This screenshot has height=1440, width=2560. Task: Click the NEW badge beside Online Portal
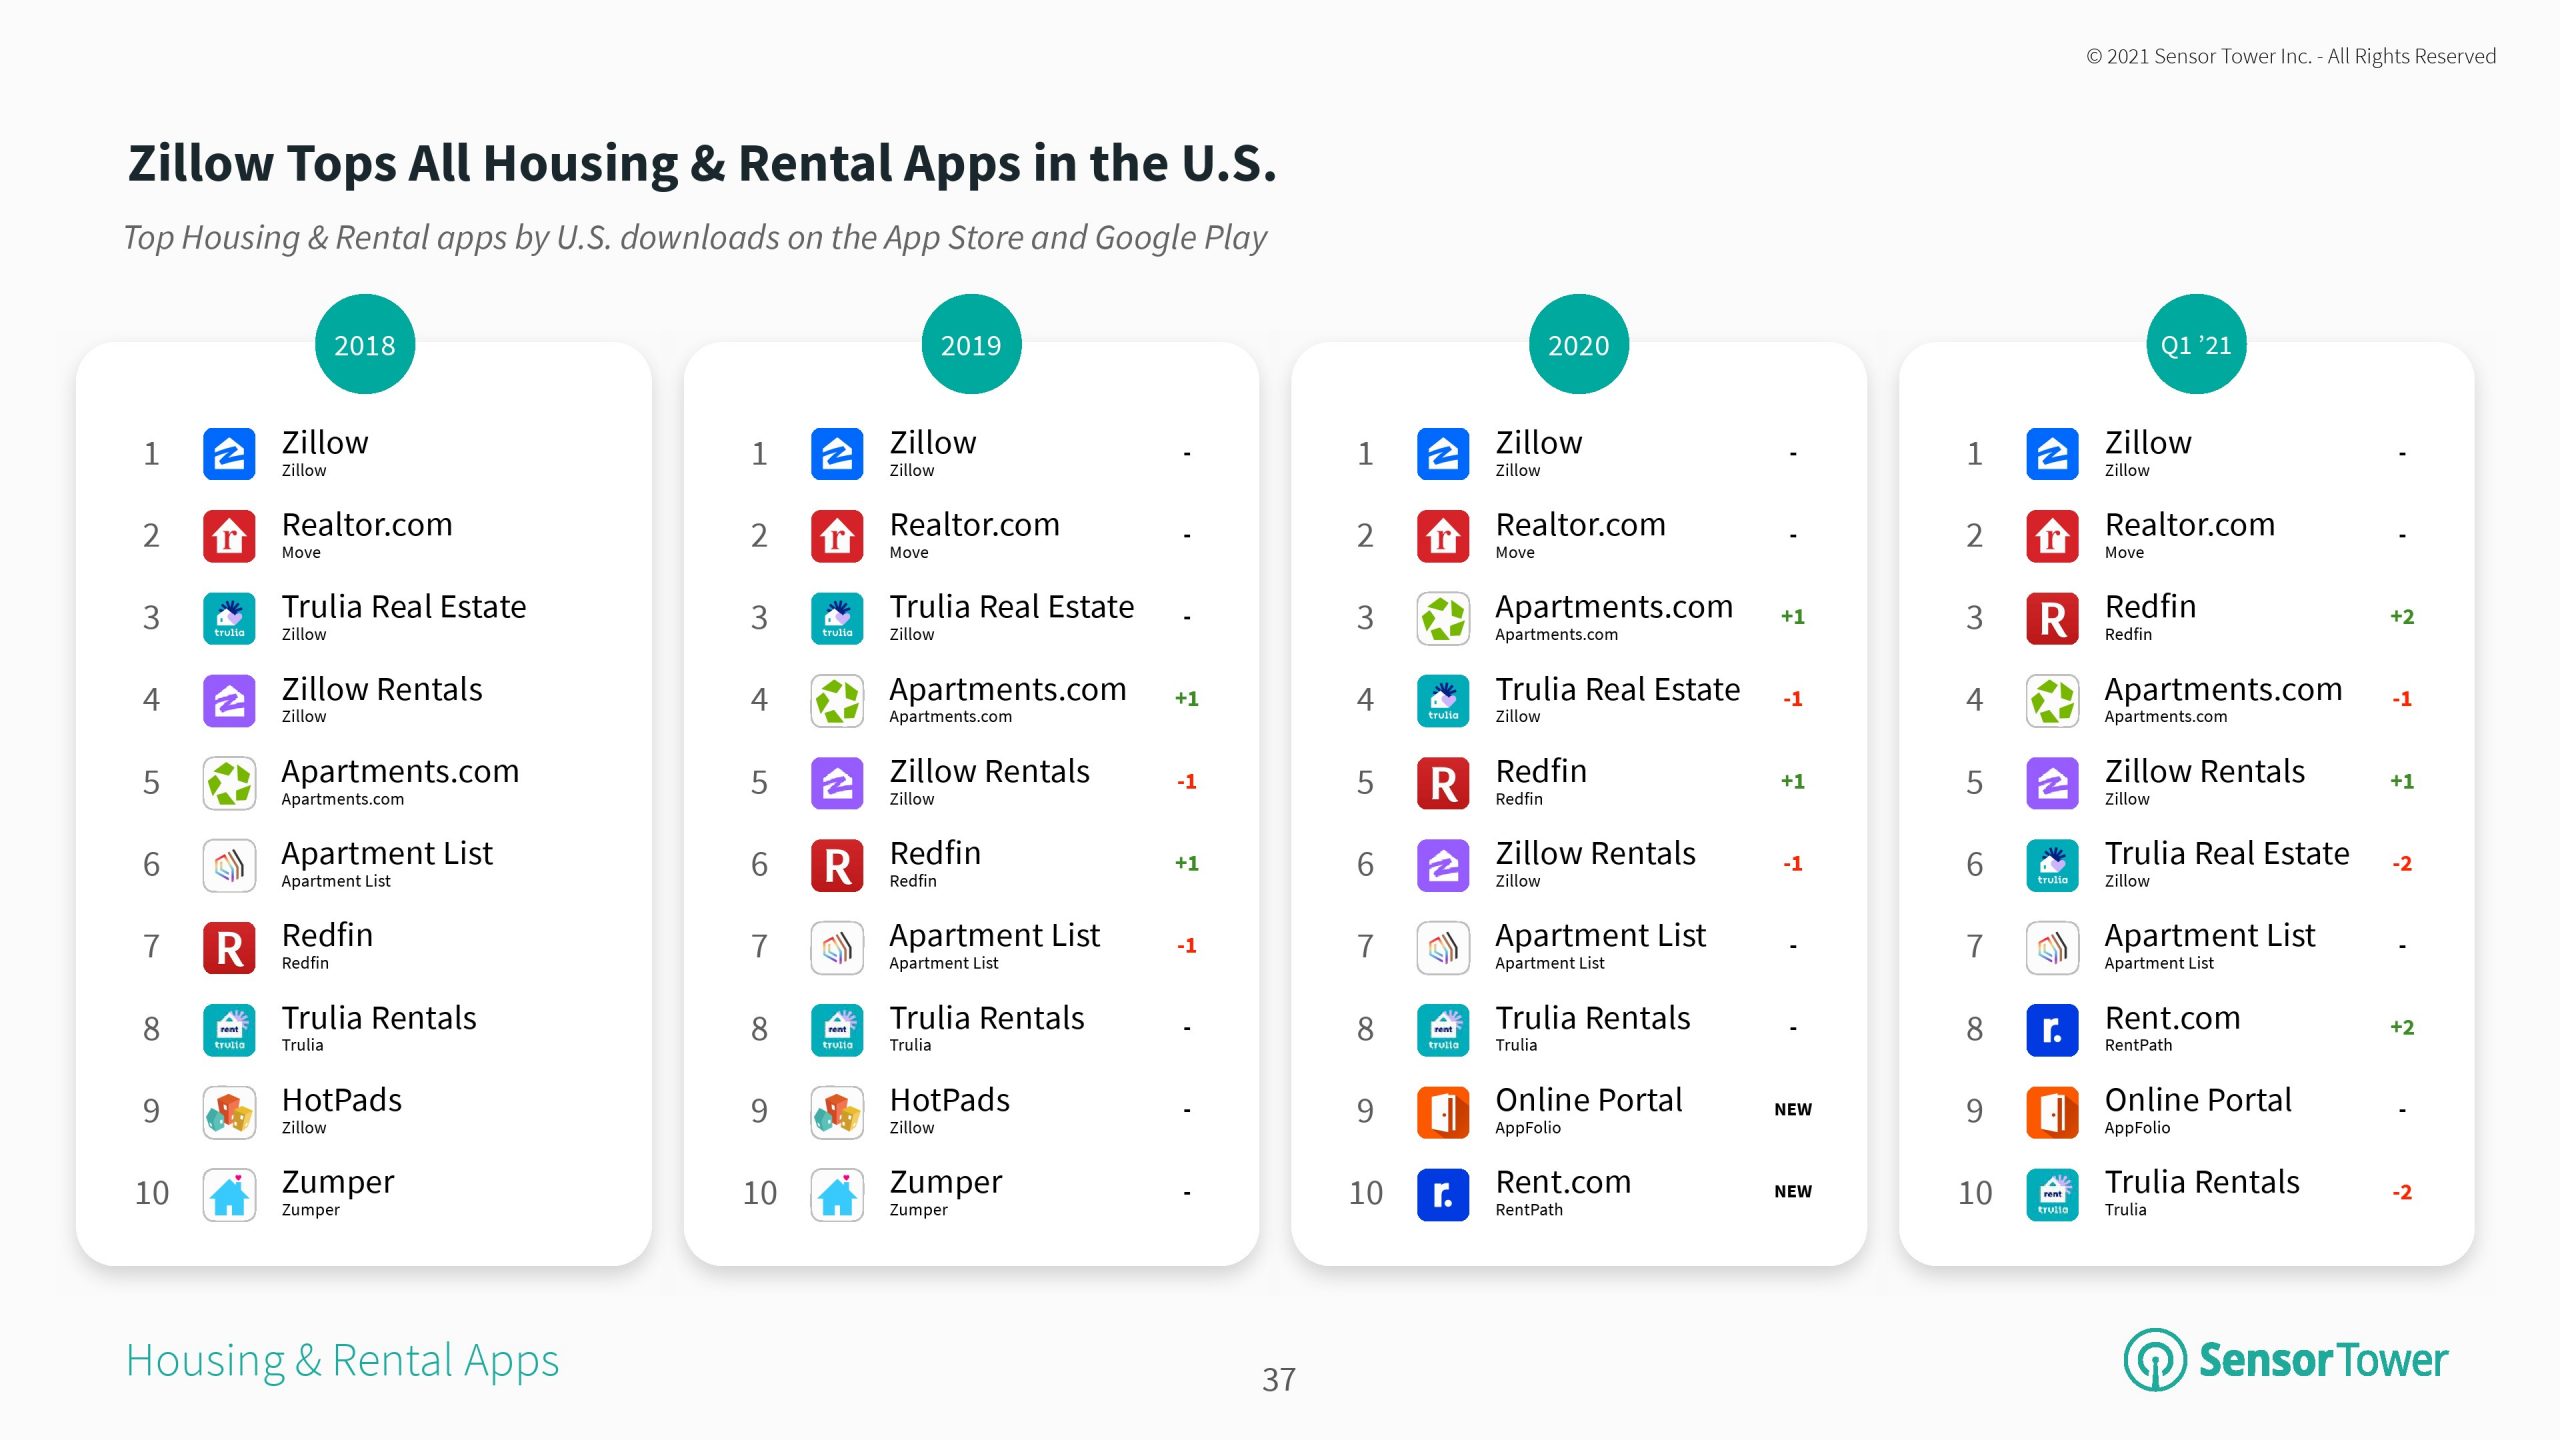coord(1792,1109)
